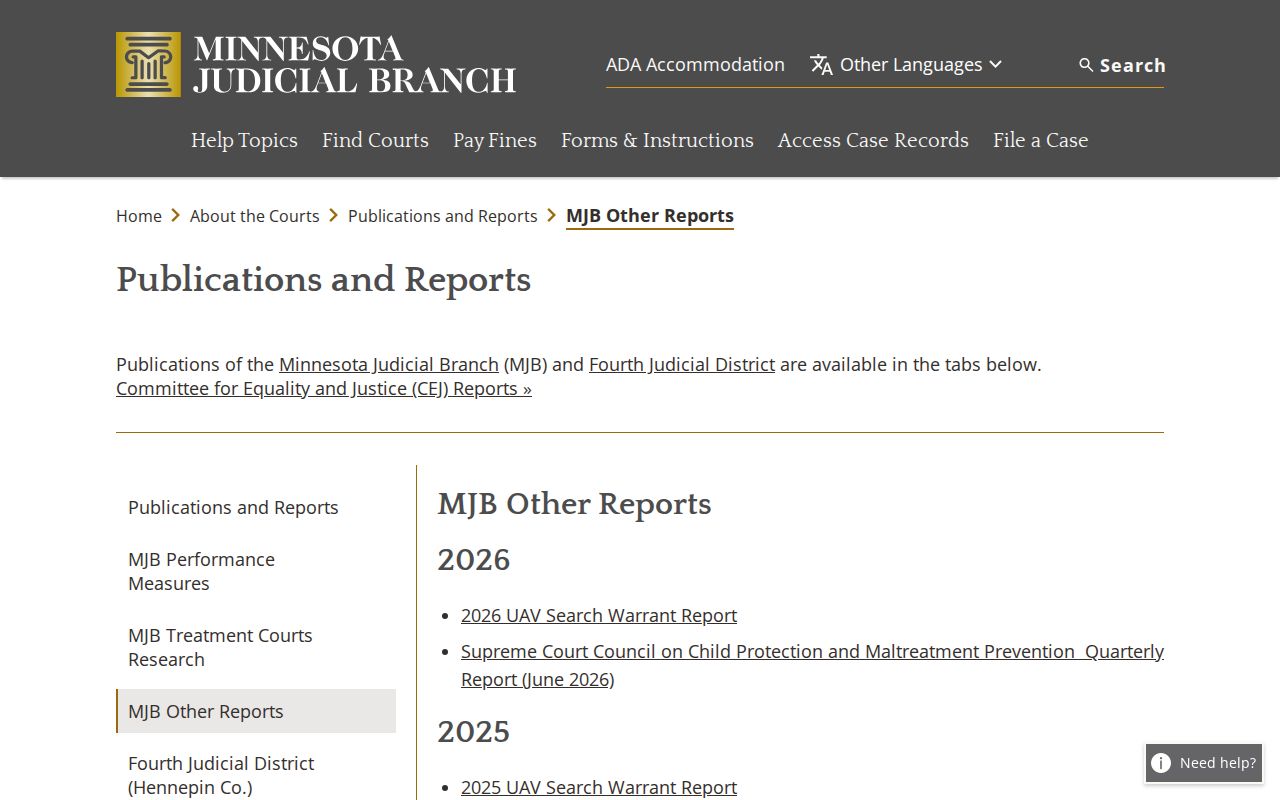Image resolution: width=1280 pixels, height=800 pixels.
Task: Click the Need help? button
Action: 1204,763
